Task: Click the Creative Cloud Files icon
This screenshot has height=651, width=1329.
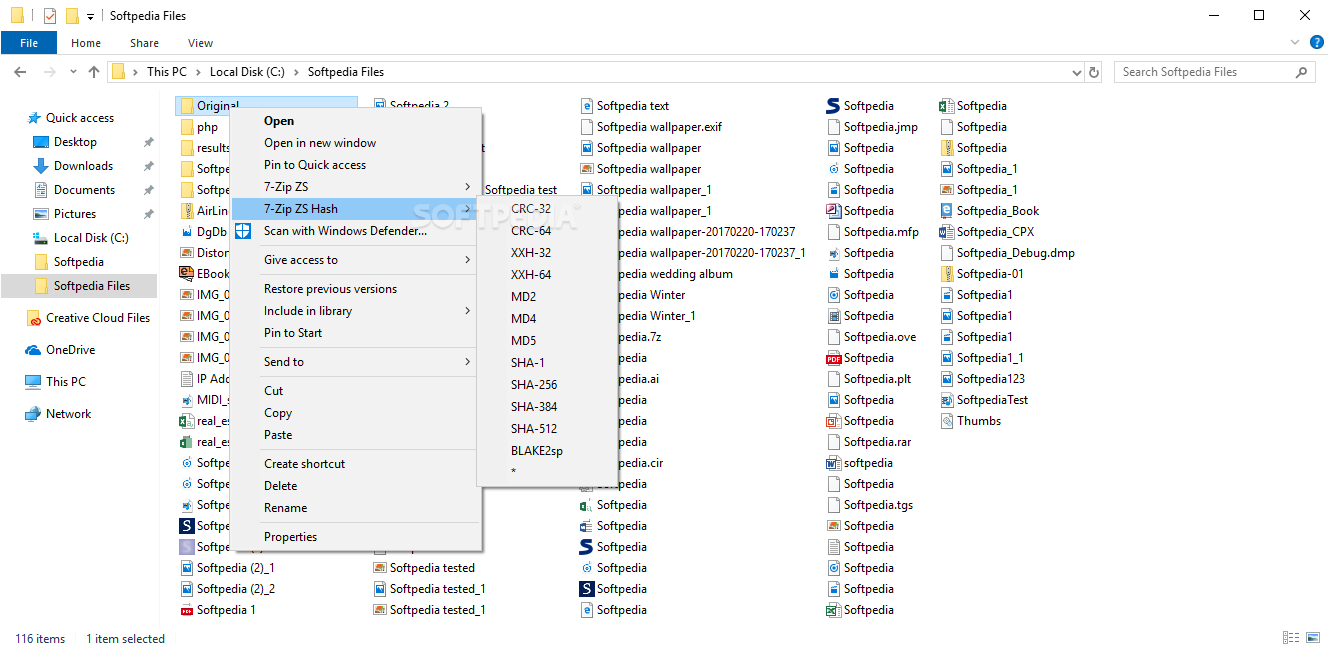Action: point(35,318)
